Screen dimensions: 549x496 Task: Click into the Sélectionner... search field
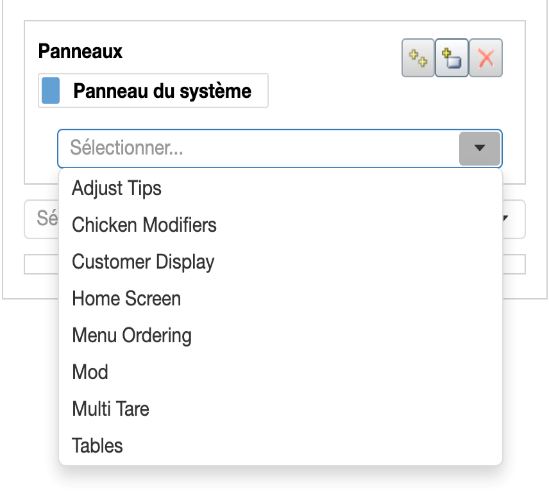click(259, 148)
